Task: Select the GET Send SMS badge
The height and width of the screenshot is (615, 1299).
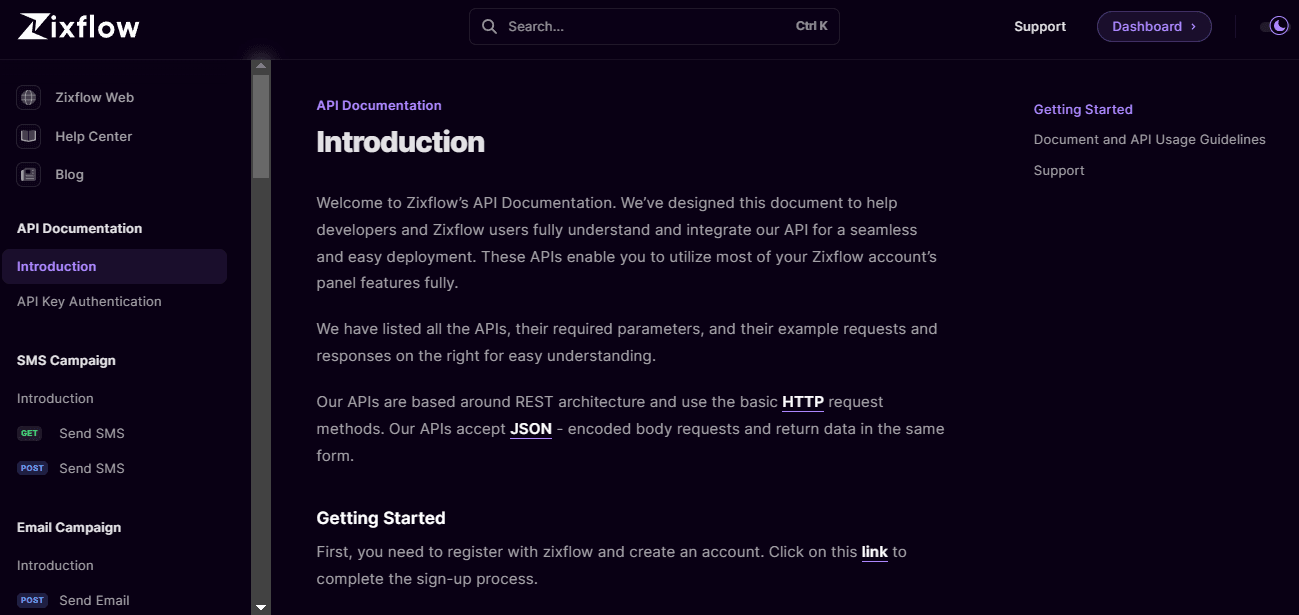Action: 30,433
